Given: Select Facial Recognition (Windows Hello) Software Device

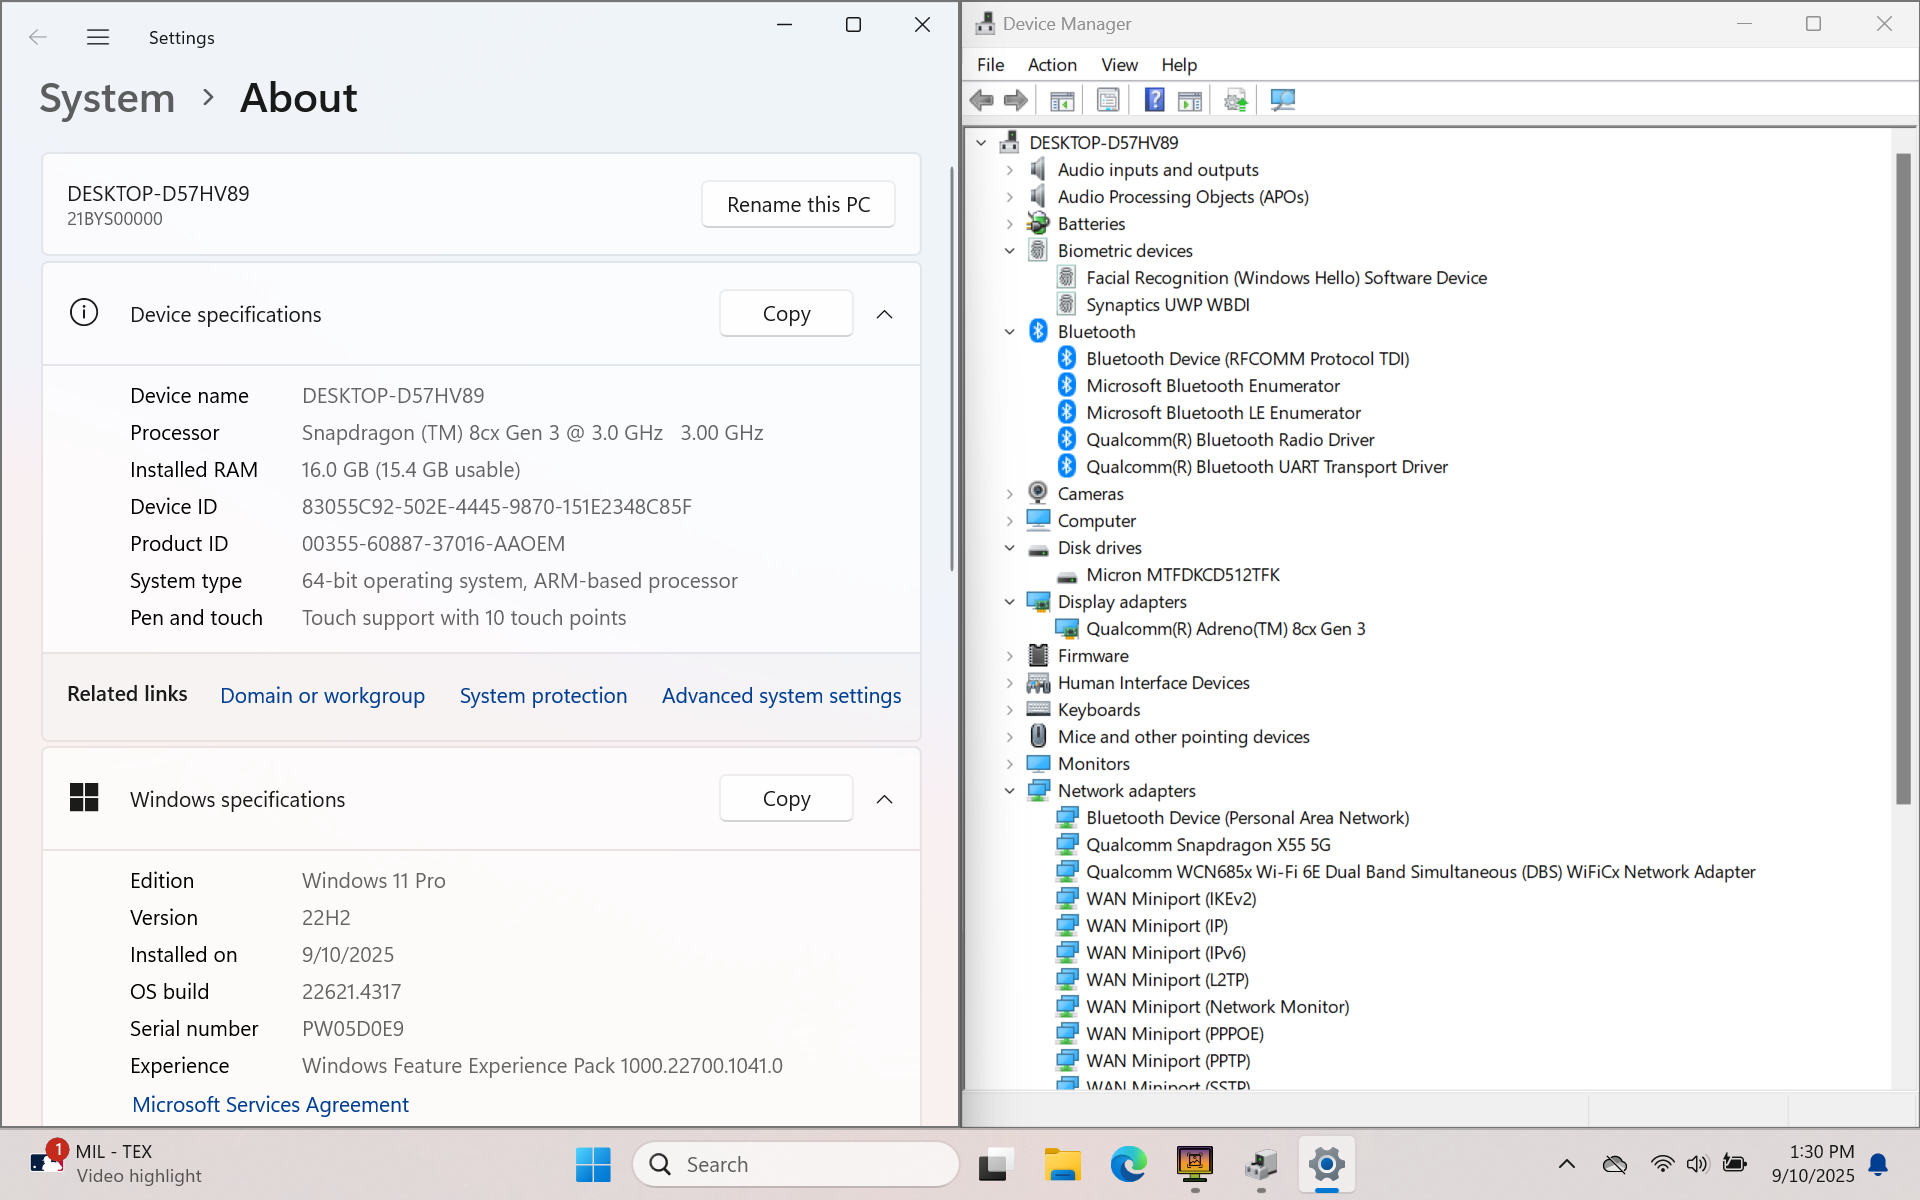Looking at the screenshot, I should pyautogui.click(x=1286, y=278).
